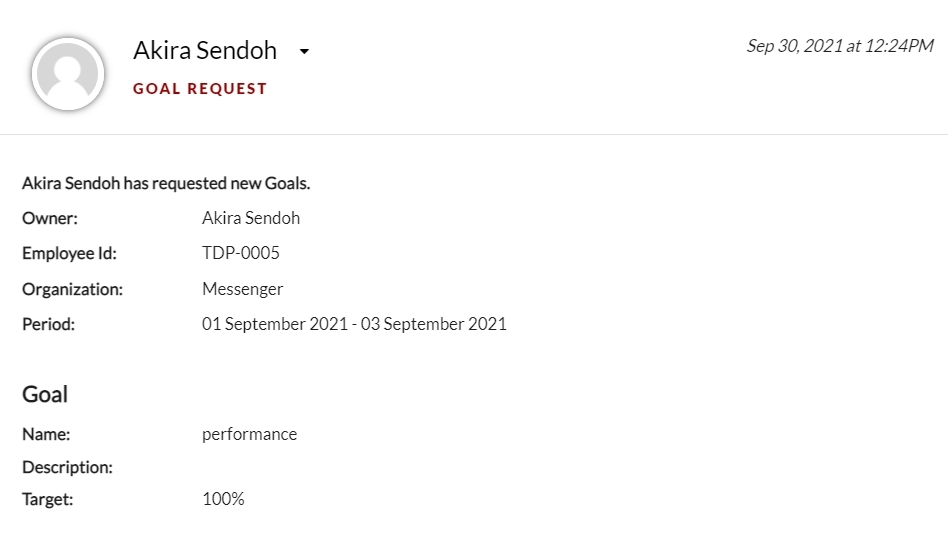Image resolution: width=948 pixels, height=533 pixels.
Task: Click the Owner field label
Action: [50, 218]
